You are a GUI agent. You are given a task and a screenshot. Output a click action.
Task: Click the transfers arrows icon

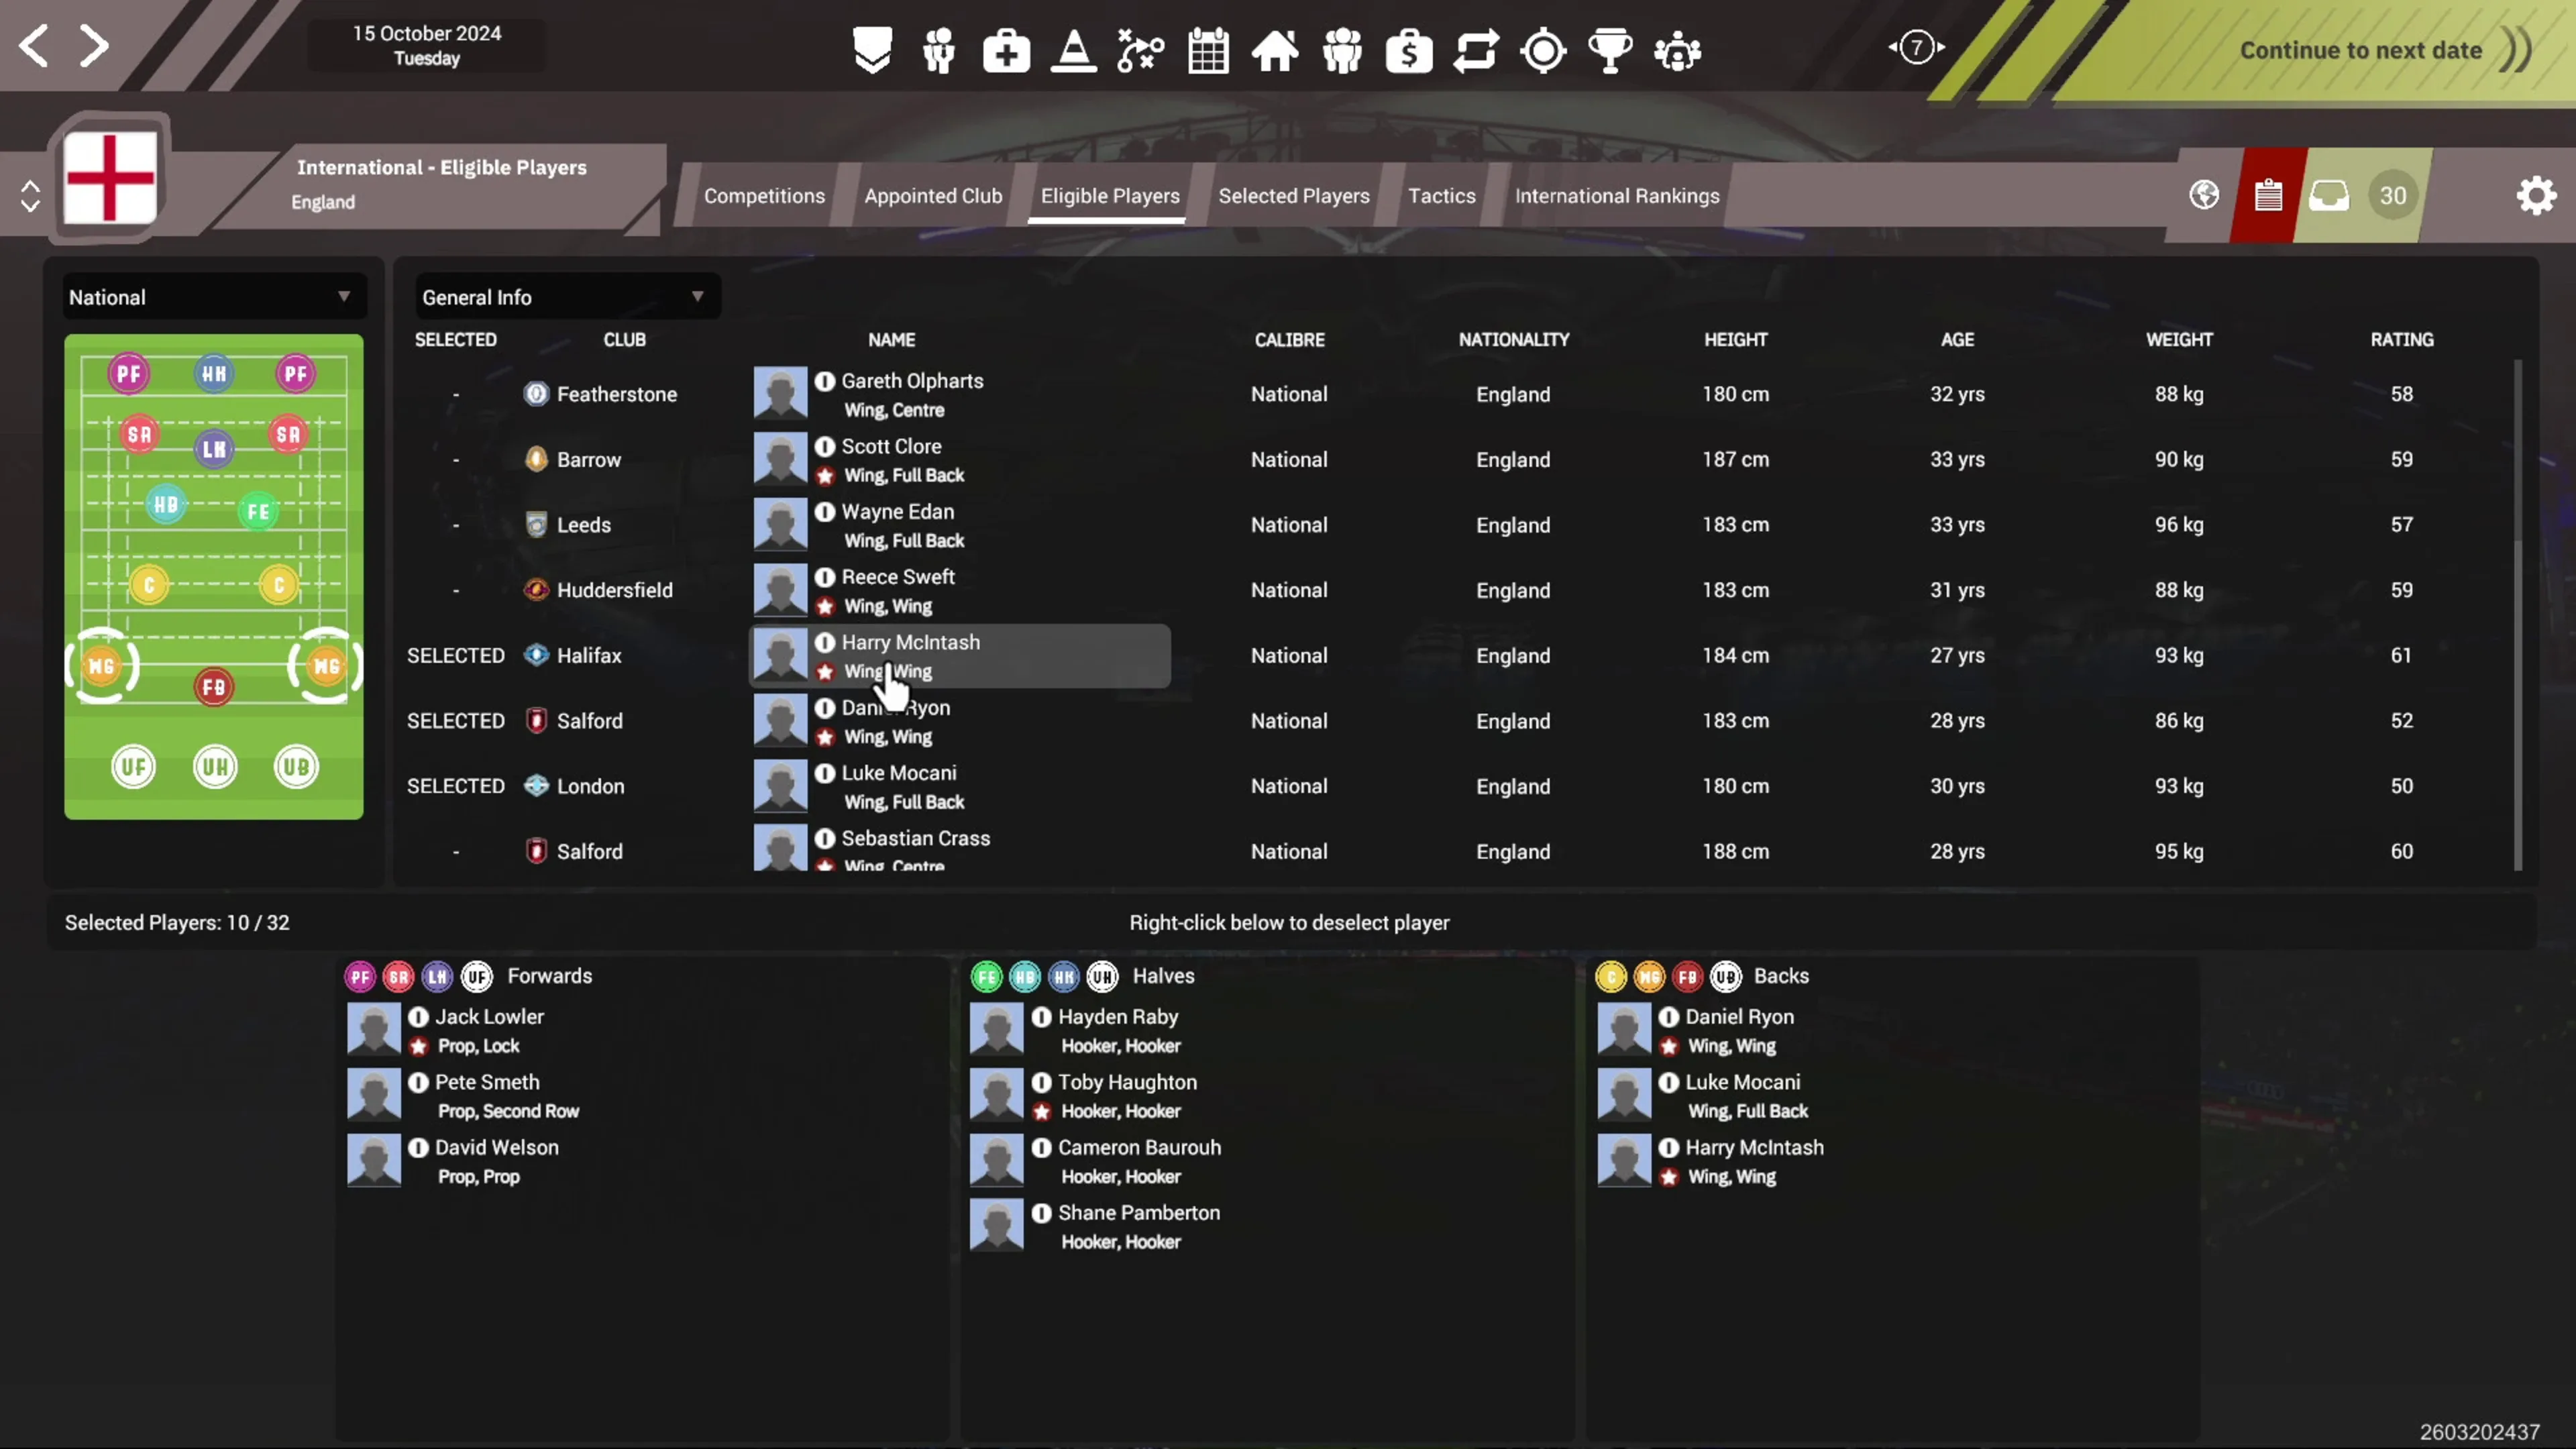click(x=1476, y=50)
